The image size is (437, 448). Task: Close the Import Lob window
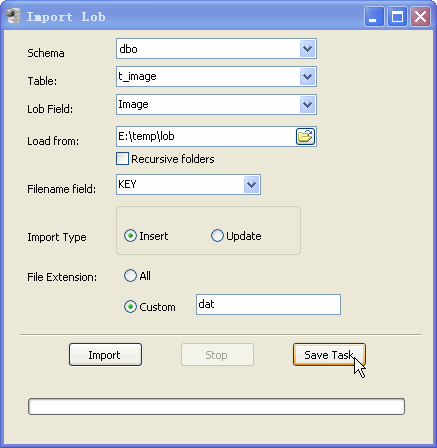point(420,16)
